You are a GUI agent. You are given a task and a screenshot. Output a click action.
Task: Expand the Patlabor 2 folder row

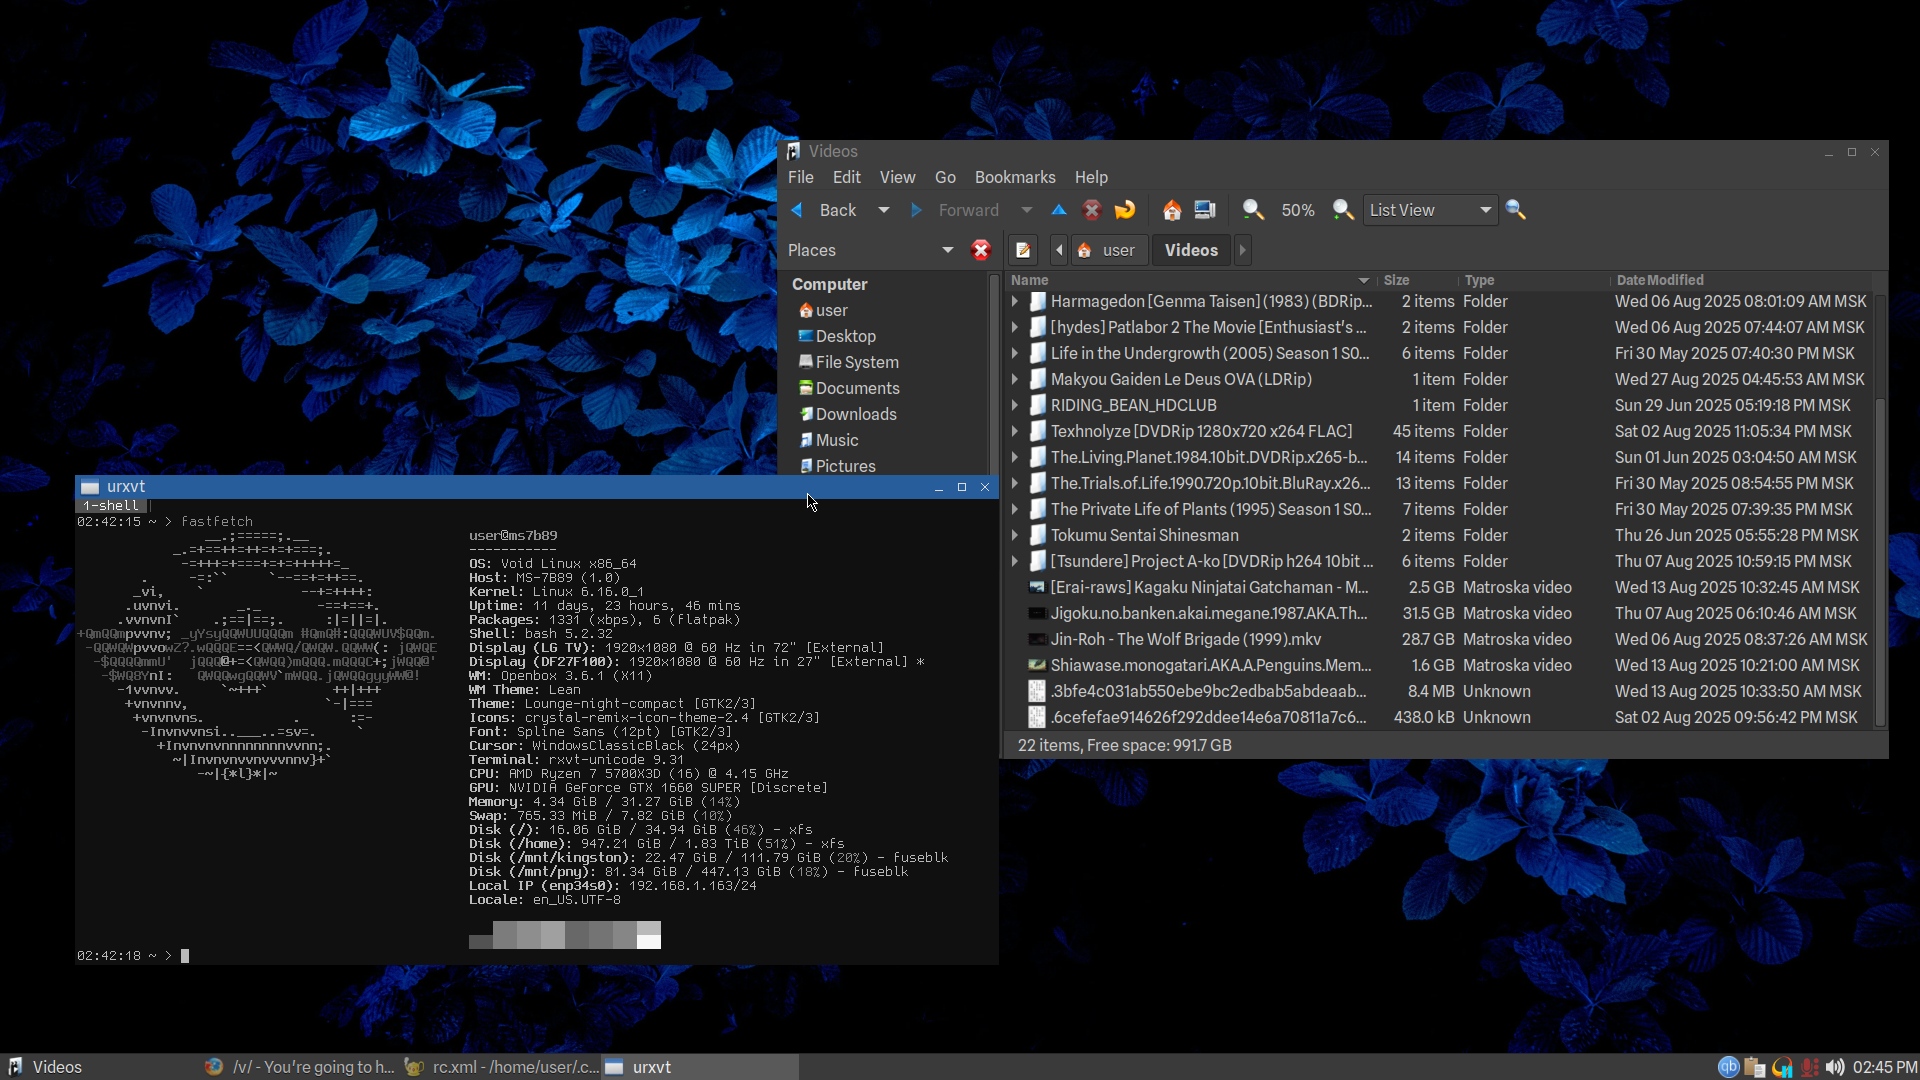[1014, 327]
